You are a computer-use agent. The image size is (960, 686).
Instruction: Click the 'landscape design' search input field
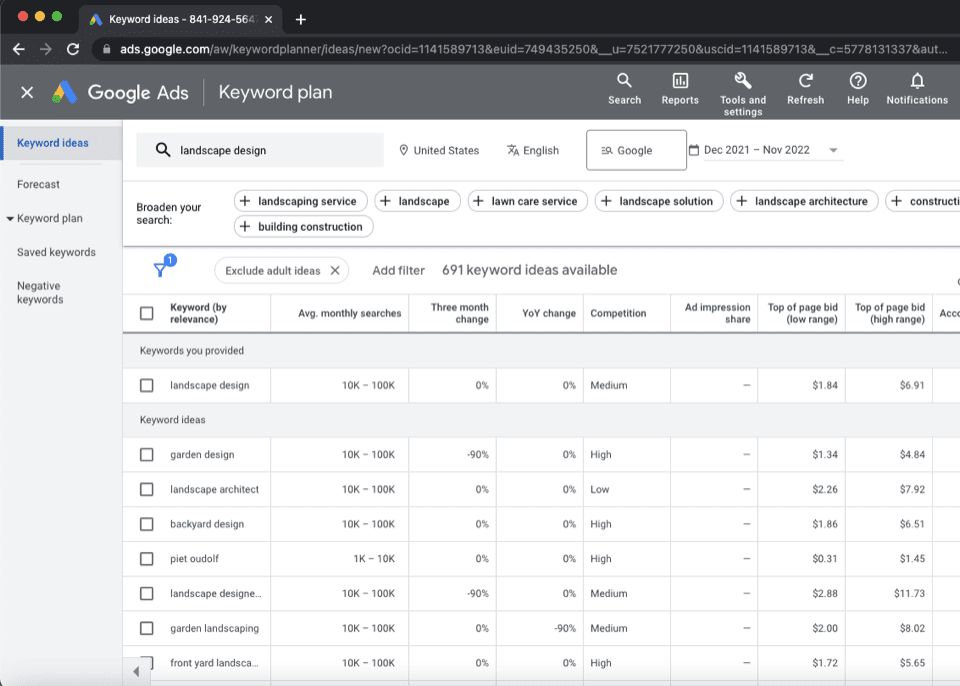point(260,149)
